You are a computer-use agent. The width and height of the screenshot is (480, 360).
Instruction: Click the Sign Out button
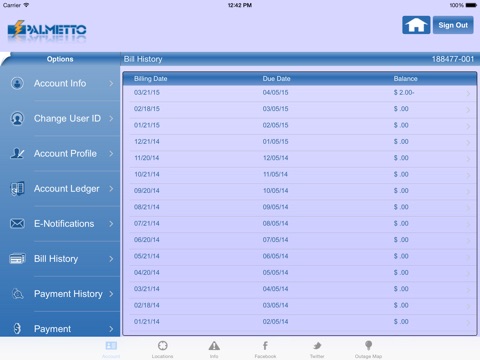(x=453, y=25)
